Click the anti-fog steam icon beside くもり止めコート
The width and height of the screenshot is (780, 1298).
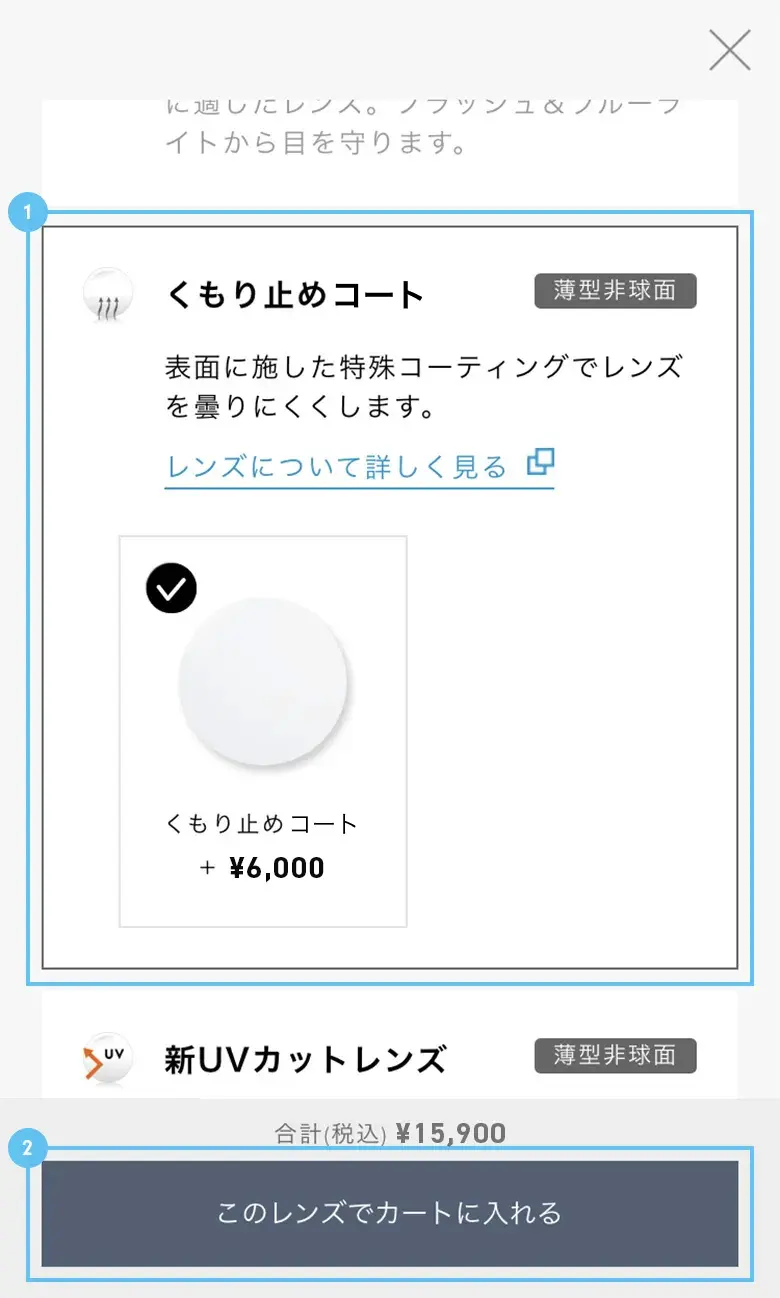click(x=107, y=295)
